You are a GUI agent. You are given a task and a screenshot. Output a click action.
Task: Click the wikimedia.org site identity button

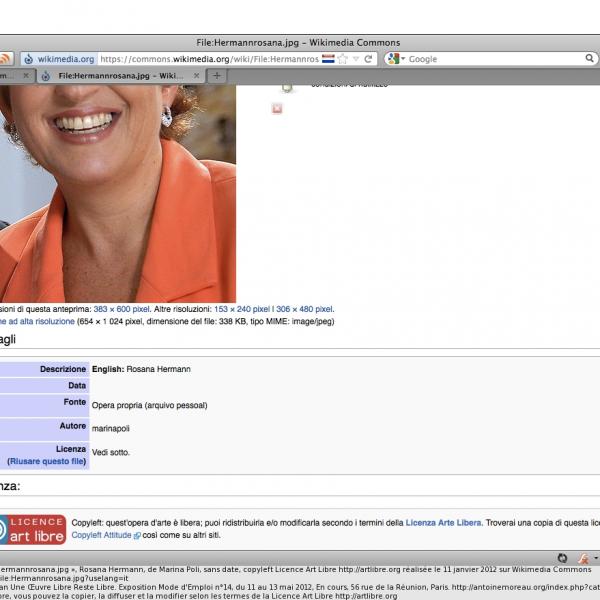(x=59, y=59)
